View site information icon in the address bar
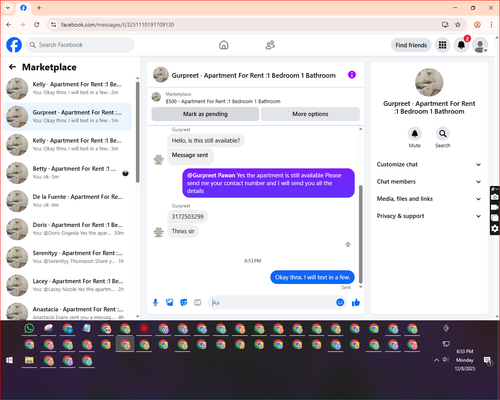Image resolution: width=500 pixels, height=400 pixels. [x=53, y=25]
